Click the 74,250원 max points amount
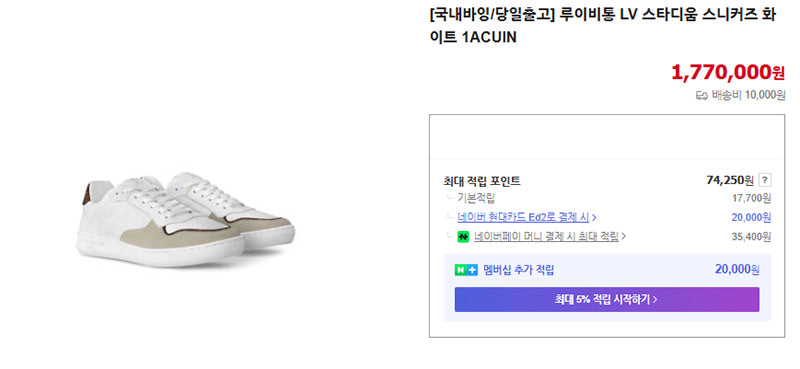The image size is (800, 369). point(730,180)
